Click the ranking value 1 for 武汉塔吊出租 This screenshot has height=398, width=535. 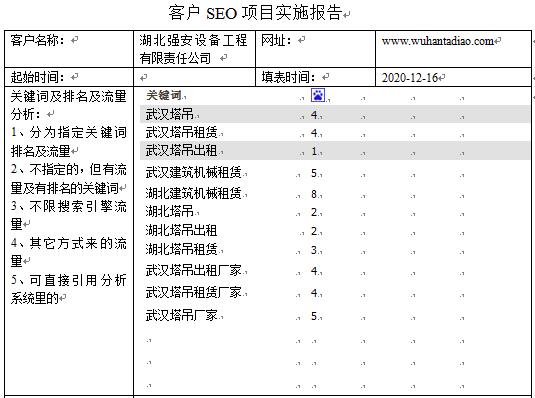[314, 151]
